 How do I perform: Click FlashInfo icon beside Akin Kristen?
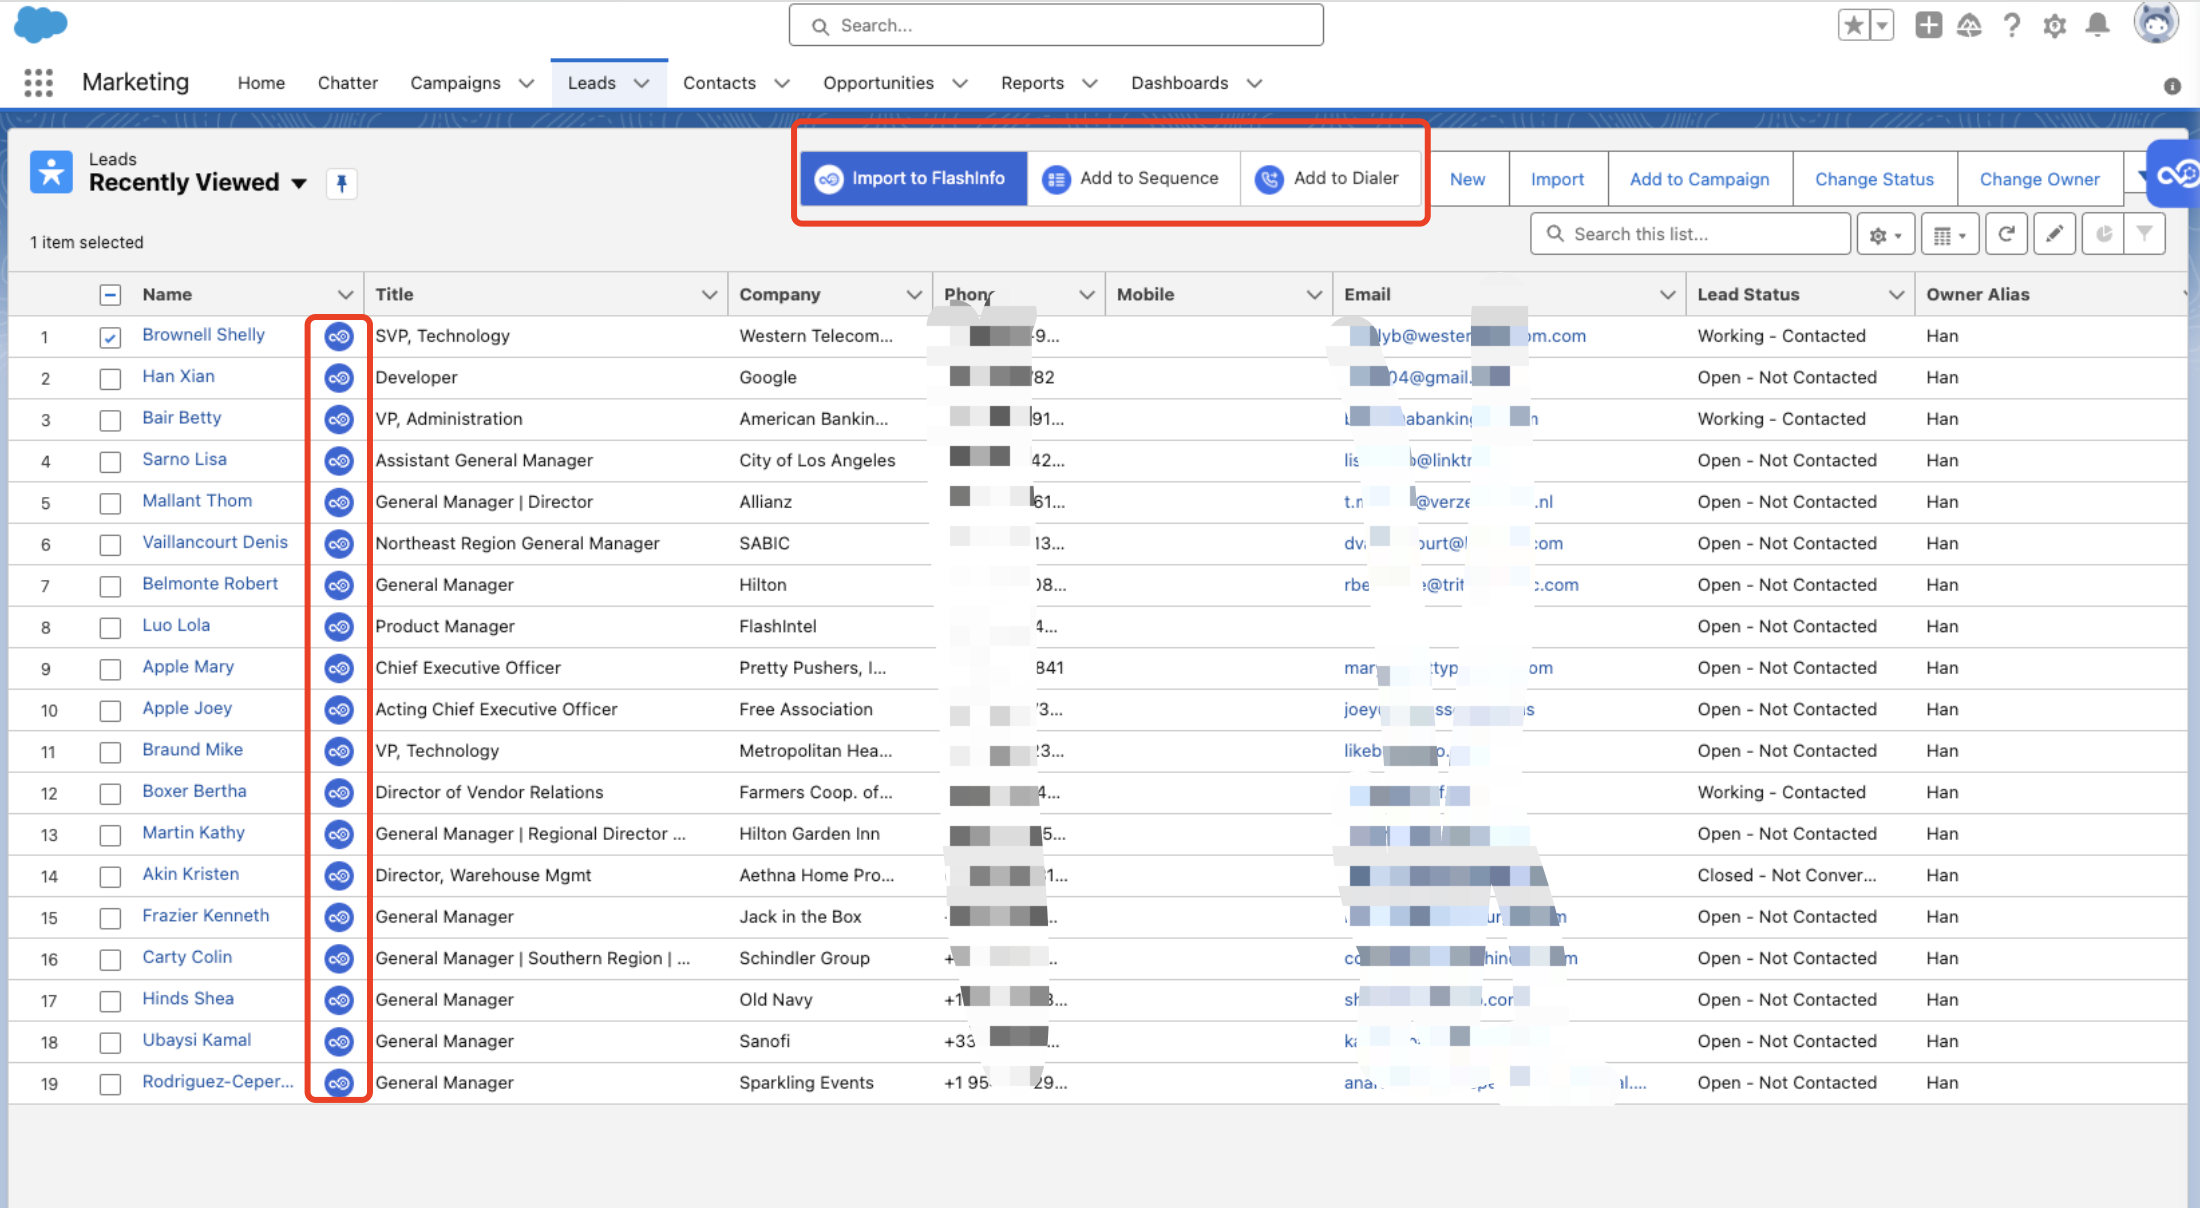tap(339, 876)
